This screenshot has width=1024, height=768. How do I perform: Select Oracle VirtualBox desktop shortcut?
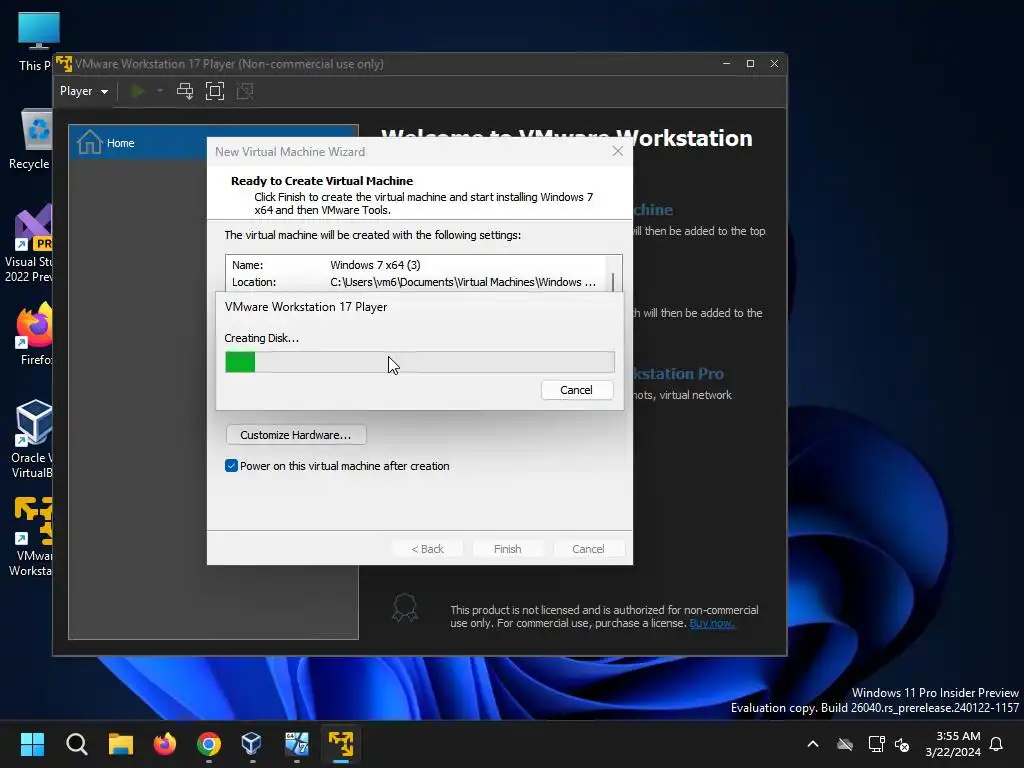point(33,439)
